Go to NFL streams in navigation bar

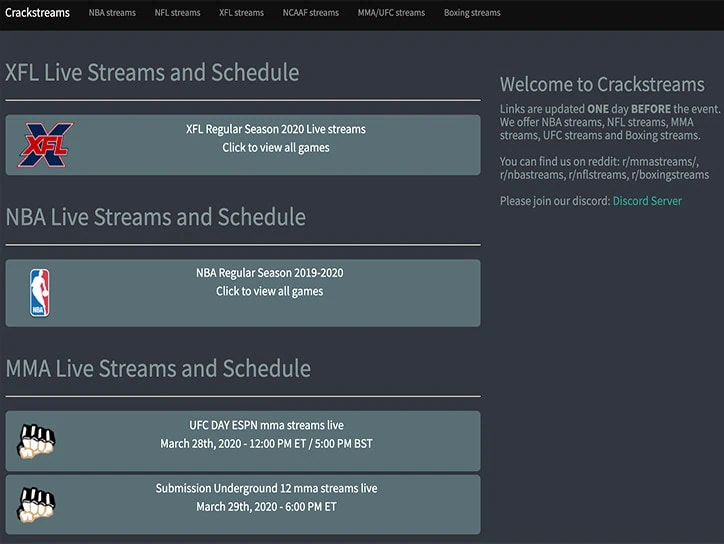pos(177,13)
